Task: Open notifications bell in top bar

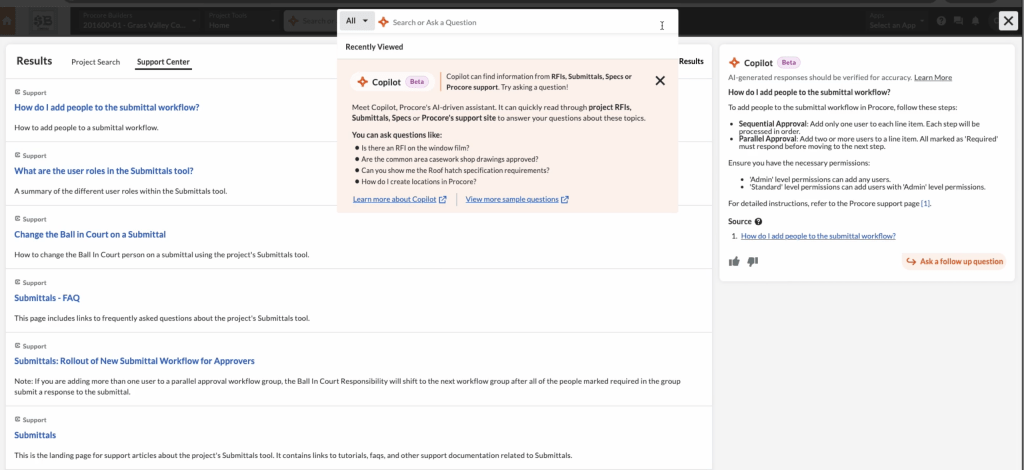Action: click(x=975, y=21)
